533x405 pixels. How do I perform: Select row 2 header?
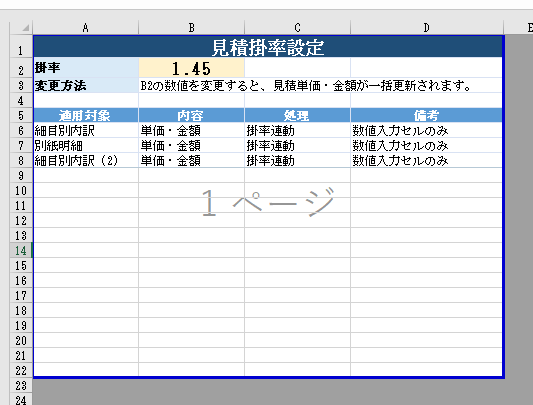[21, 68]
